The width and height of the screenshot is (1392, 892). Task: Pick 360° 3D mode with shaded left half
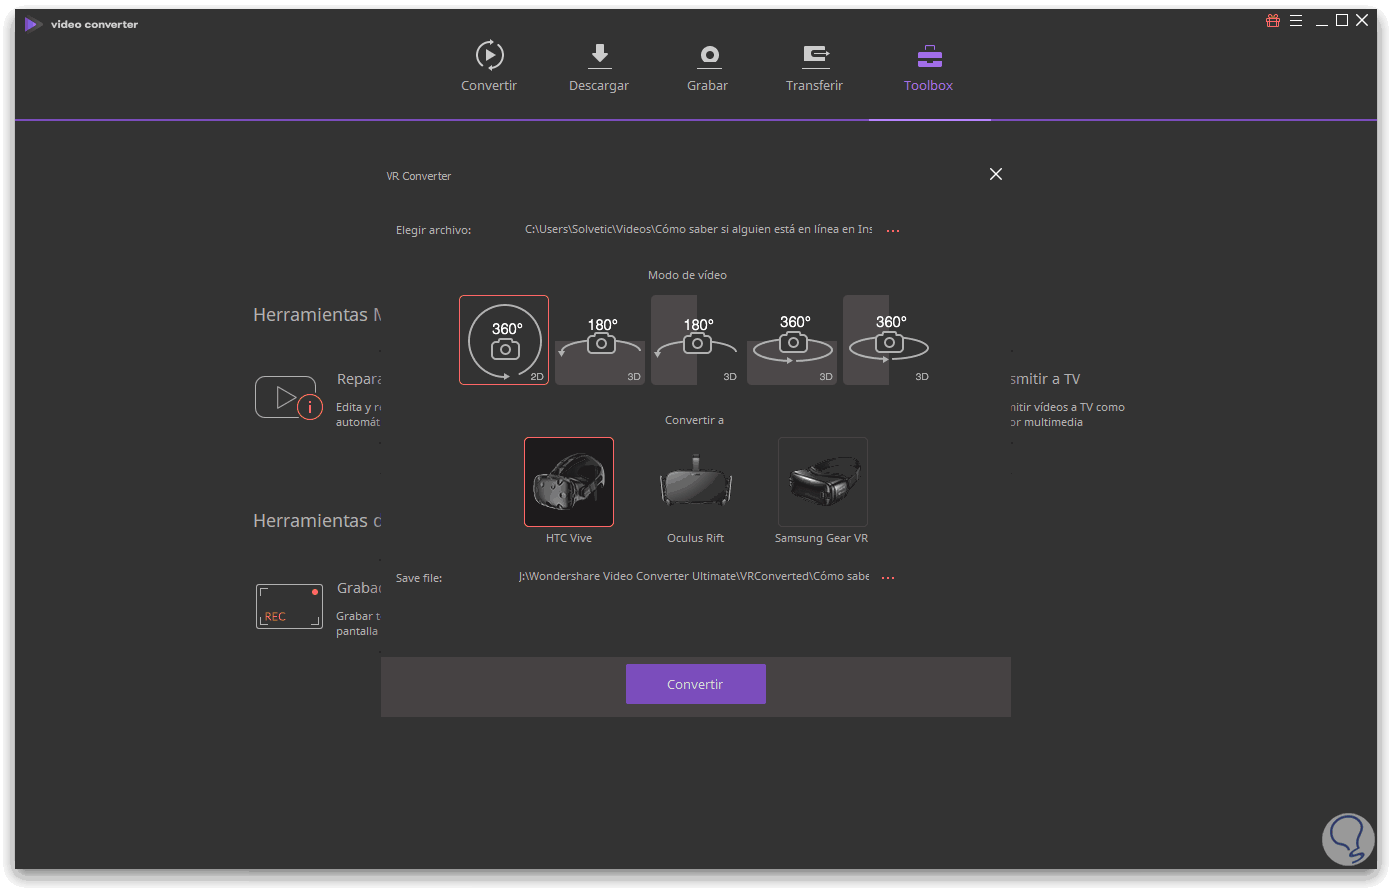pos(888,340)
